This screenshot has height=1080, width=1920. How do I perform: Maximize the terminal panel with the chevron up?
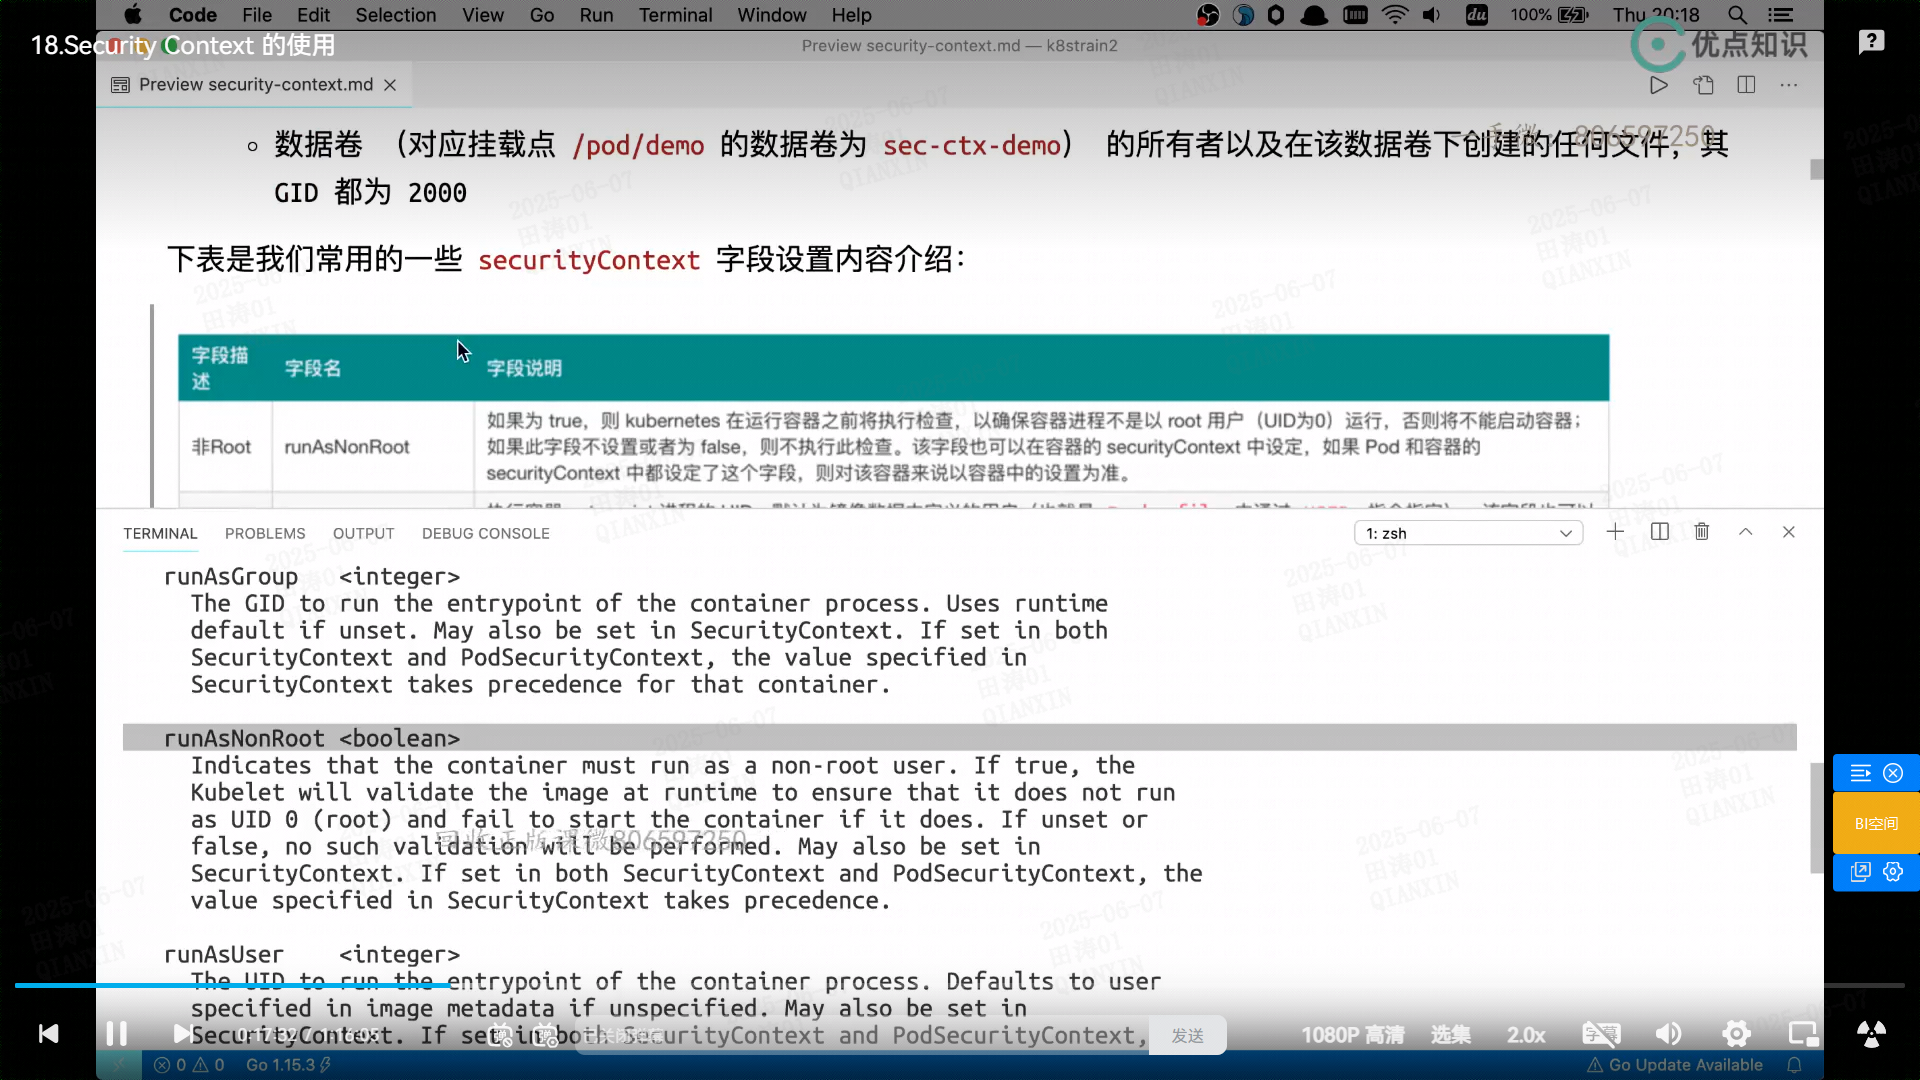[1746, 532]
